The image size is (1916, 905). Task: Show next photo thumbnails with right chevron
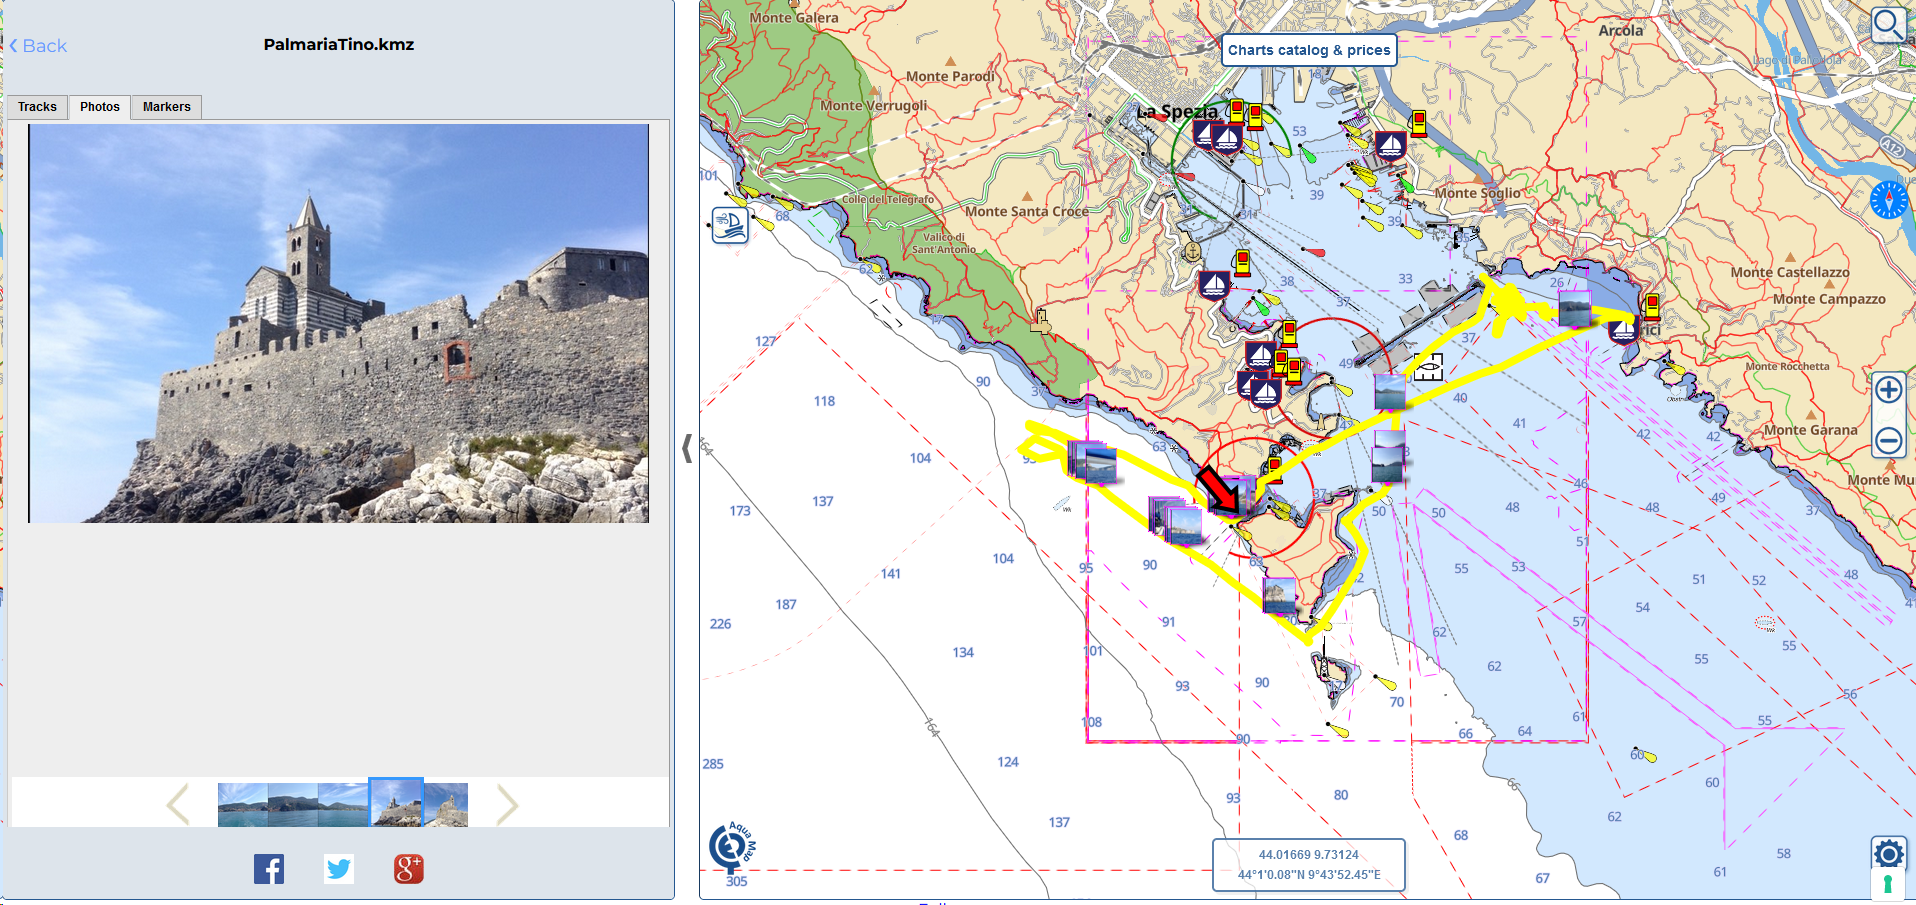tap(507, 804)
